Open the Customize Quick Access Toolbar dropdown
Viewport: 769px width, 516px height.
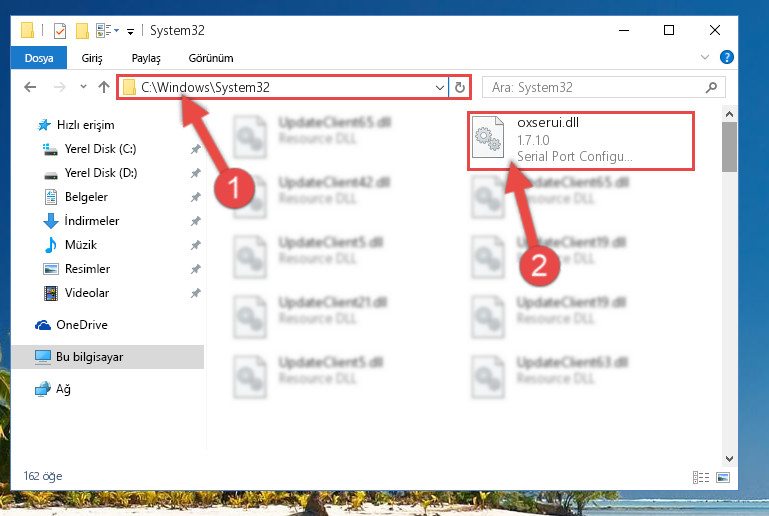[x=130, y=32]
